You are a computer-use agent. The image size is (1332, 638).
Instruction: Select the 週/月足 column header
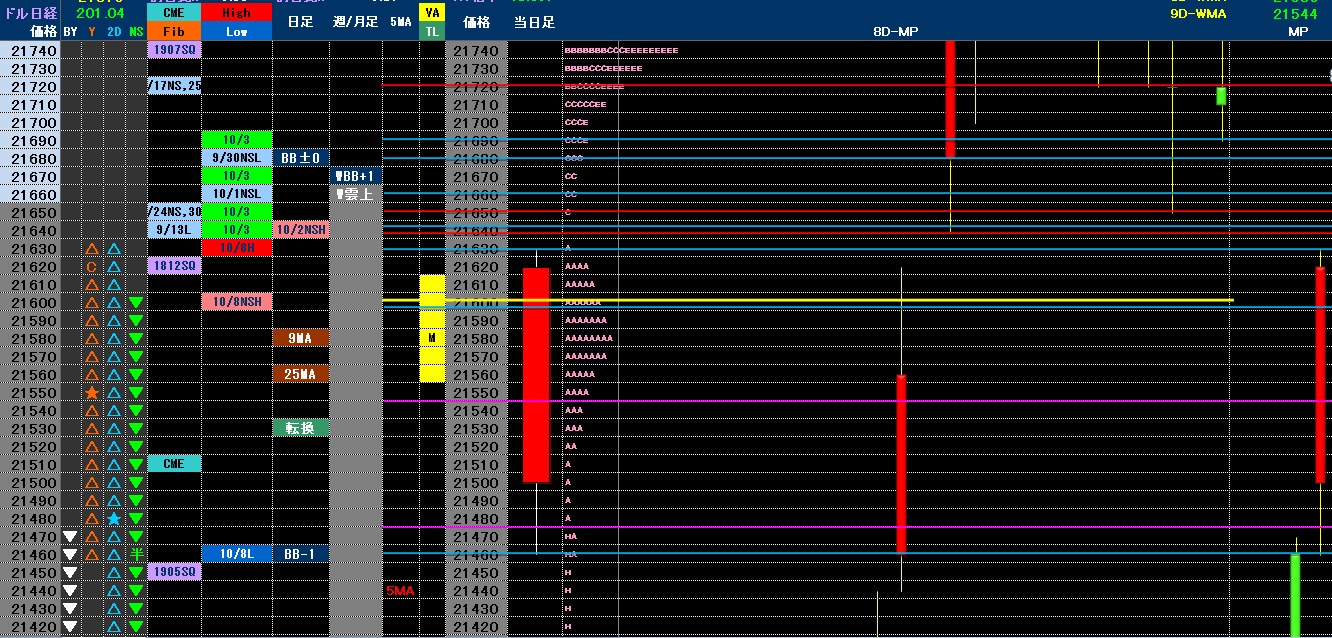click(x=356, y=21)
